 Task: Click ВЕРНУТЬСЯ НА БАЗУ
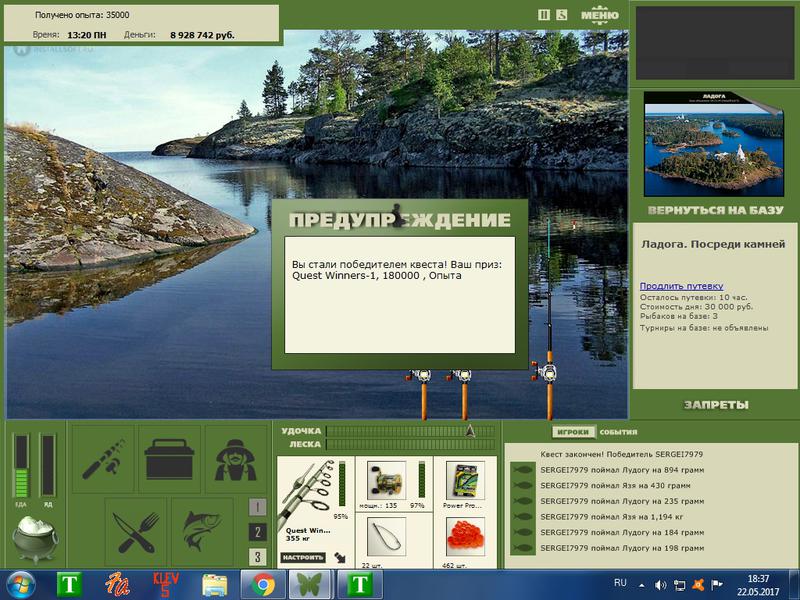tap(715, 210)
